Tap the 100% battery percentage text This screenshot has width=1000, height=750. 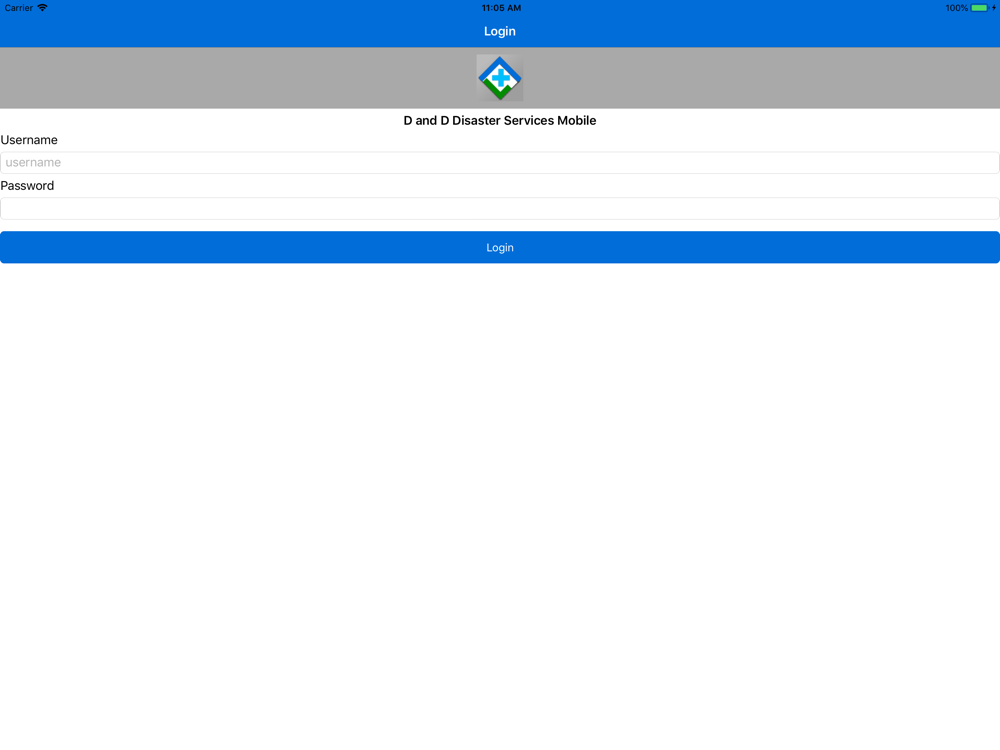point(957,8)
